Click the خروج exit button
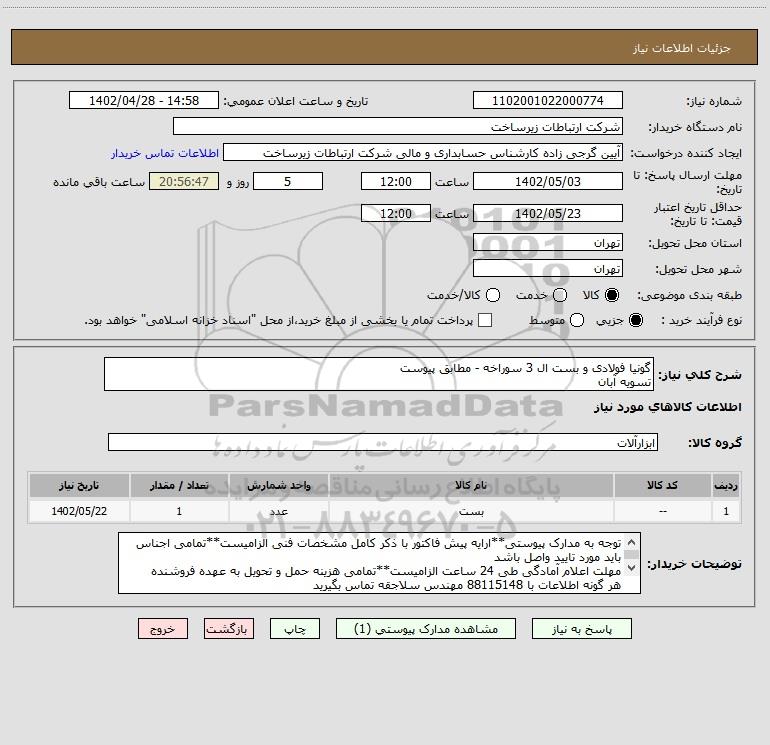 163,629
